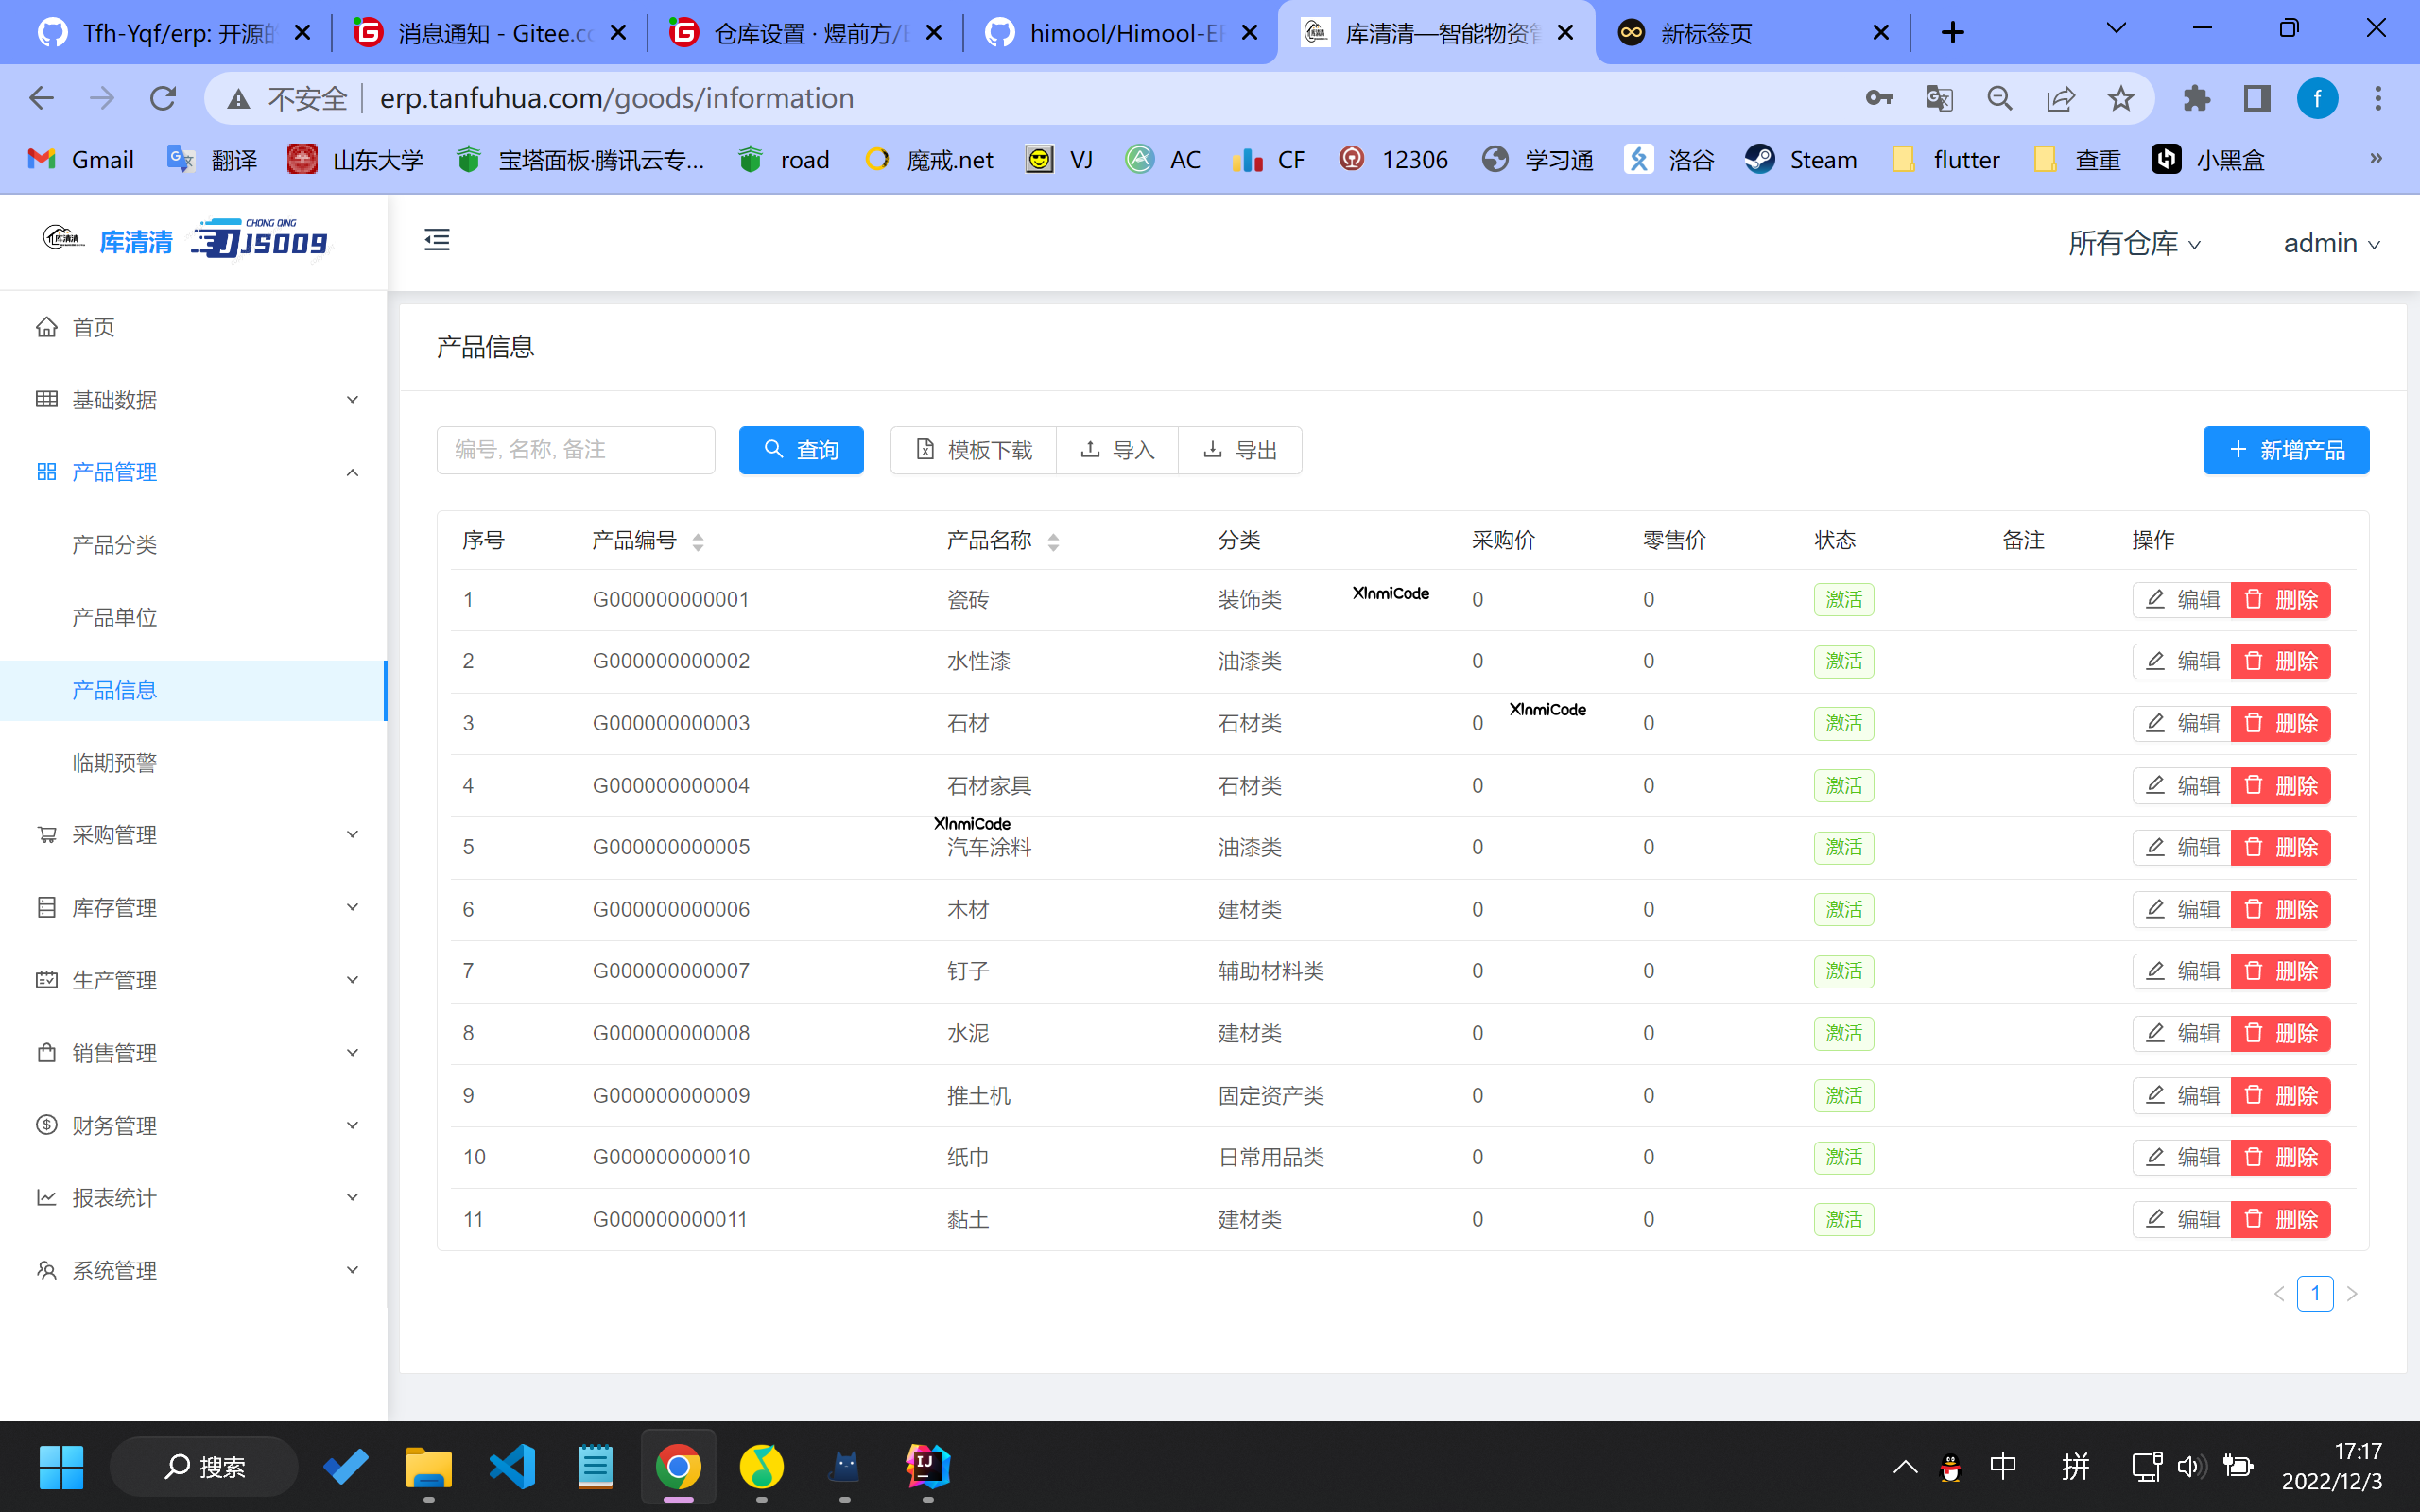The width and height of the screenshot is (2420, 1512).
Task: Click the 新增产品 add product button
Action: (2286, 449)
